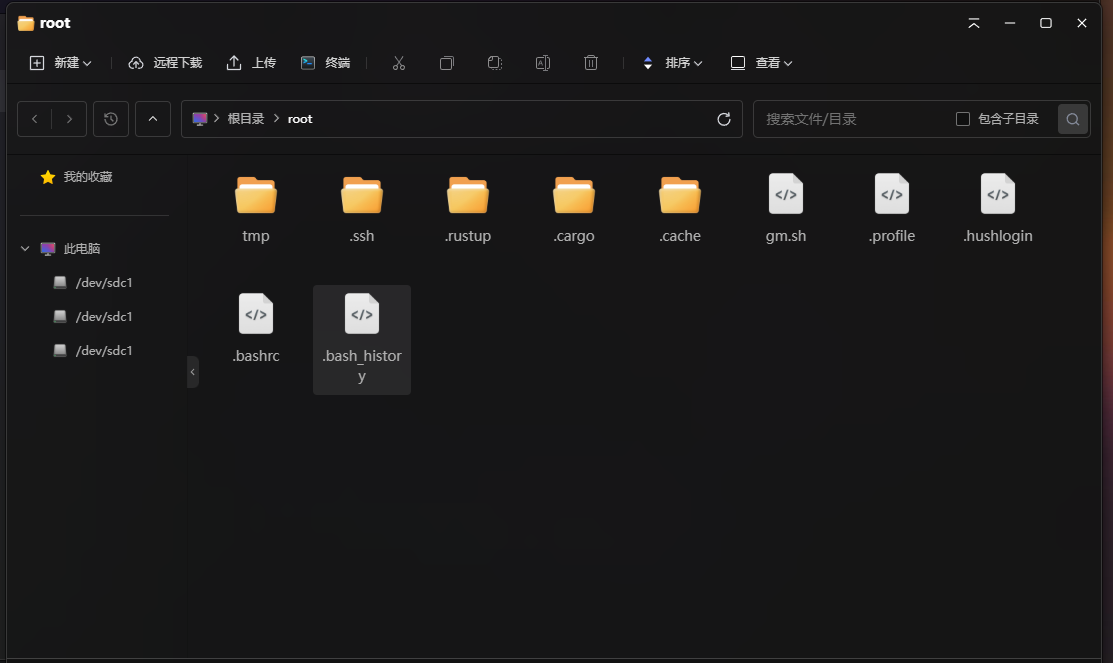Enable the 包含子目录 checkbox
Image resolution: width=1113 pixels, height=663 pixels.
(963, 119)
